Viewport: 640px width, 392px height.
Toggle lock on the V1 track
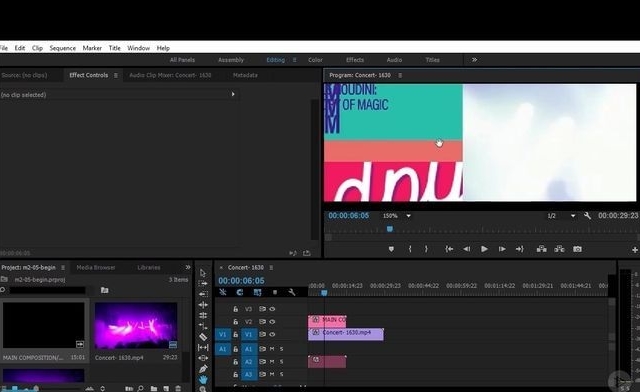coord(236,334)
